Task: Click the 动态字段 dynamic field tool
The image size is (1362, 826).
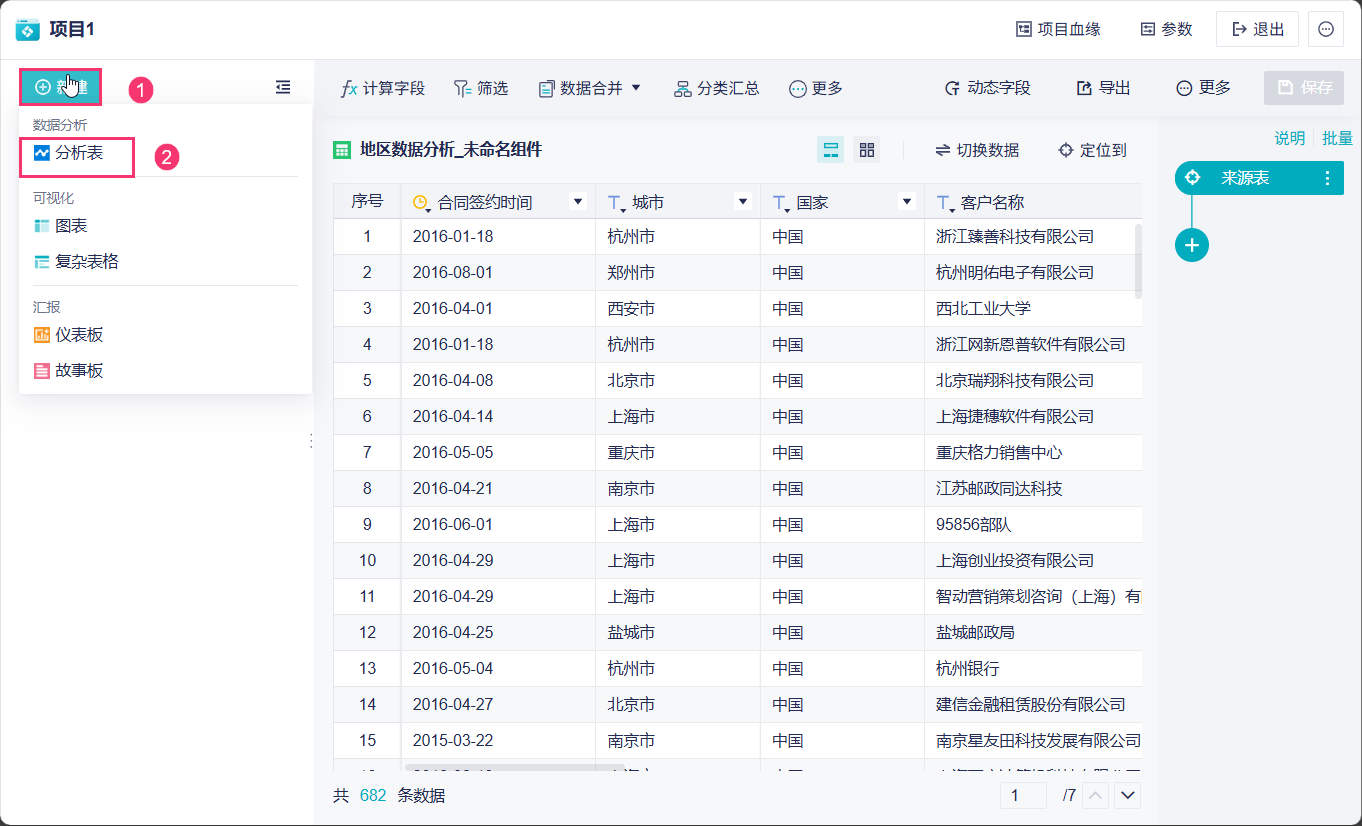Action: [x=986, y=88]
